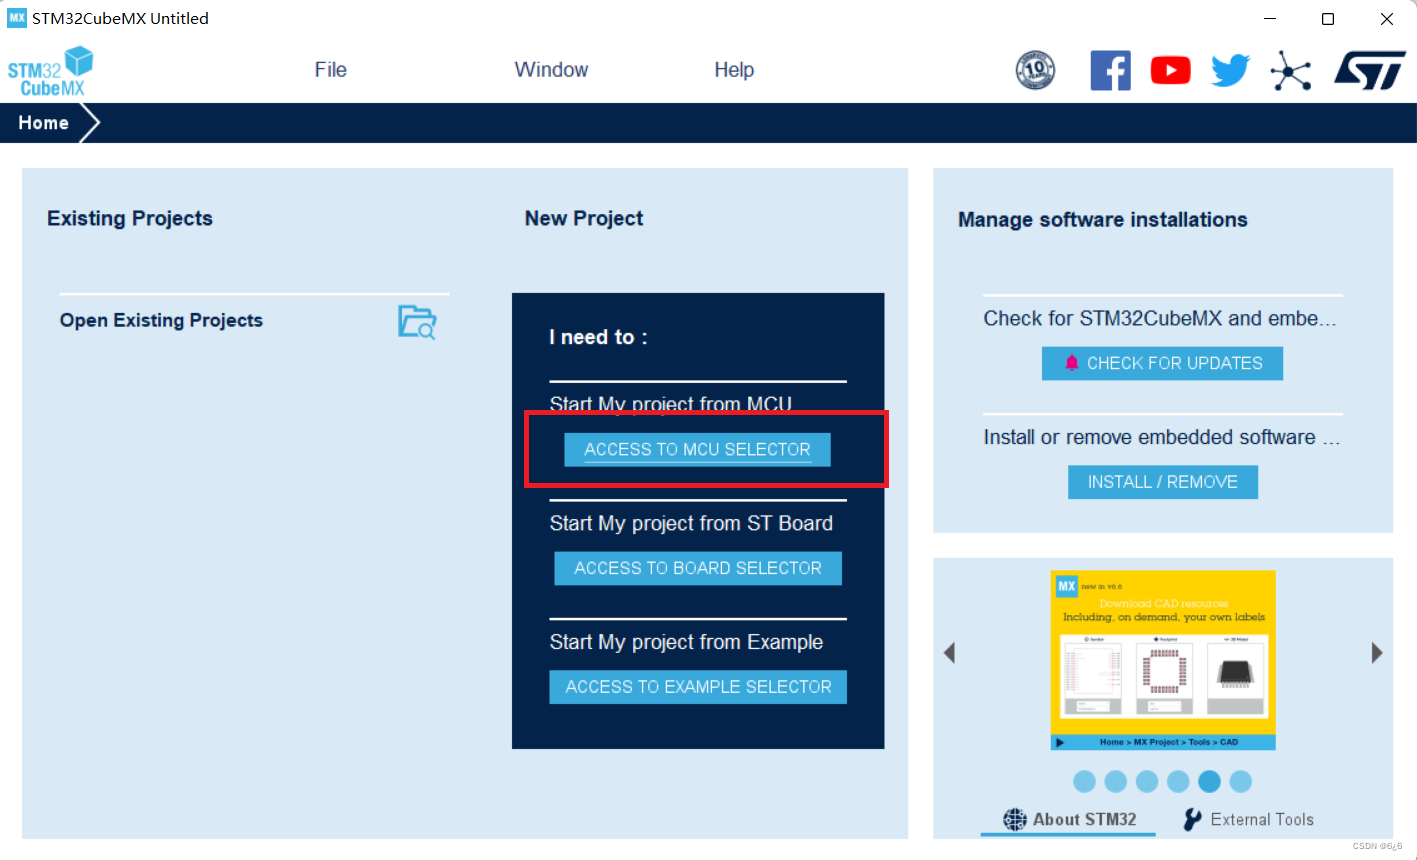Click the play arrow on banner footer
The image size is (1417, 860).
pos(1060,742)
